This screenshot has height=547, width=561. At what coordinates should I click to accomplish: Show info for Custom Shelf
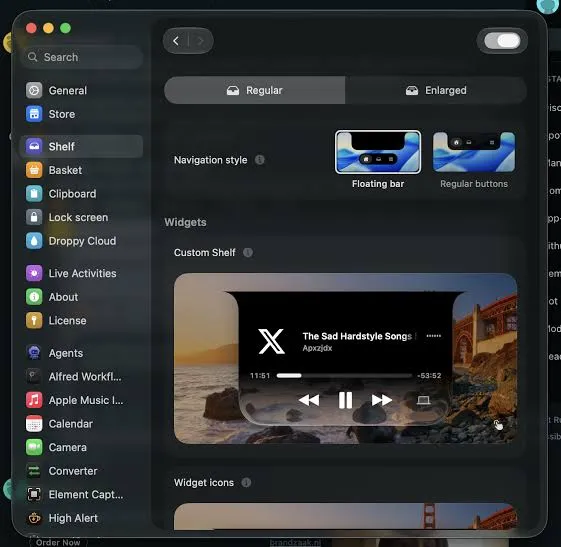pos(248,253)
